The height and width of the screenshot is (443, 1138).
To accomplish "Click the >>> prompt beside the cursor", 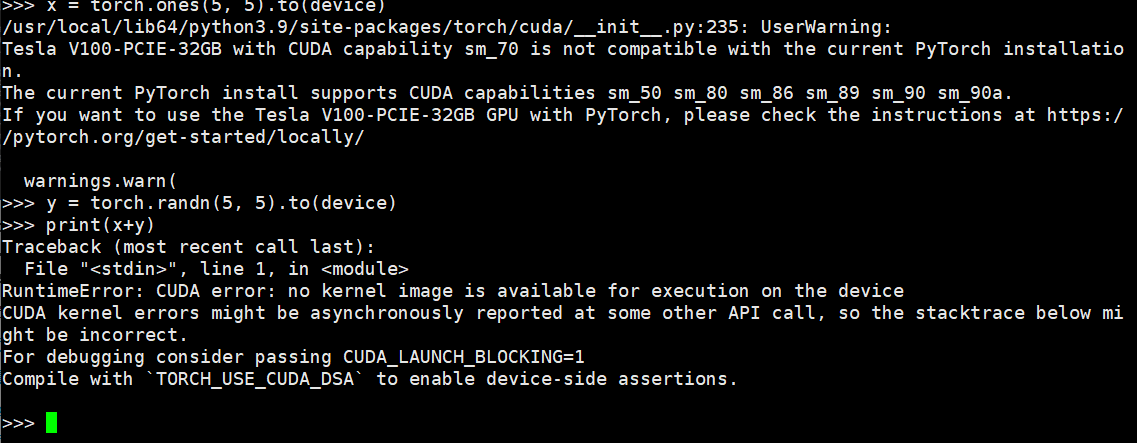I will (x=18, y=423).
